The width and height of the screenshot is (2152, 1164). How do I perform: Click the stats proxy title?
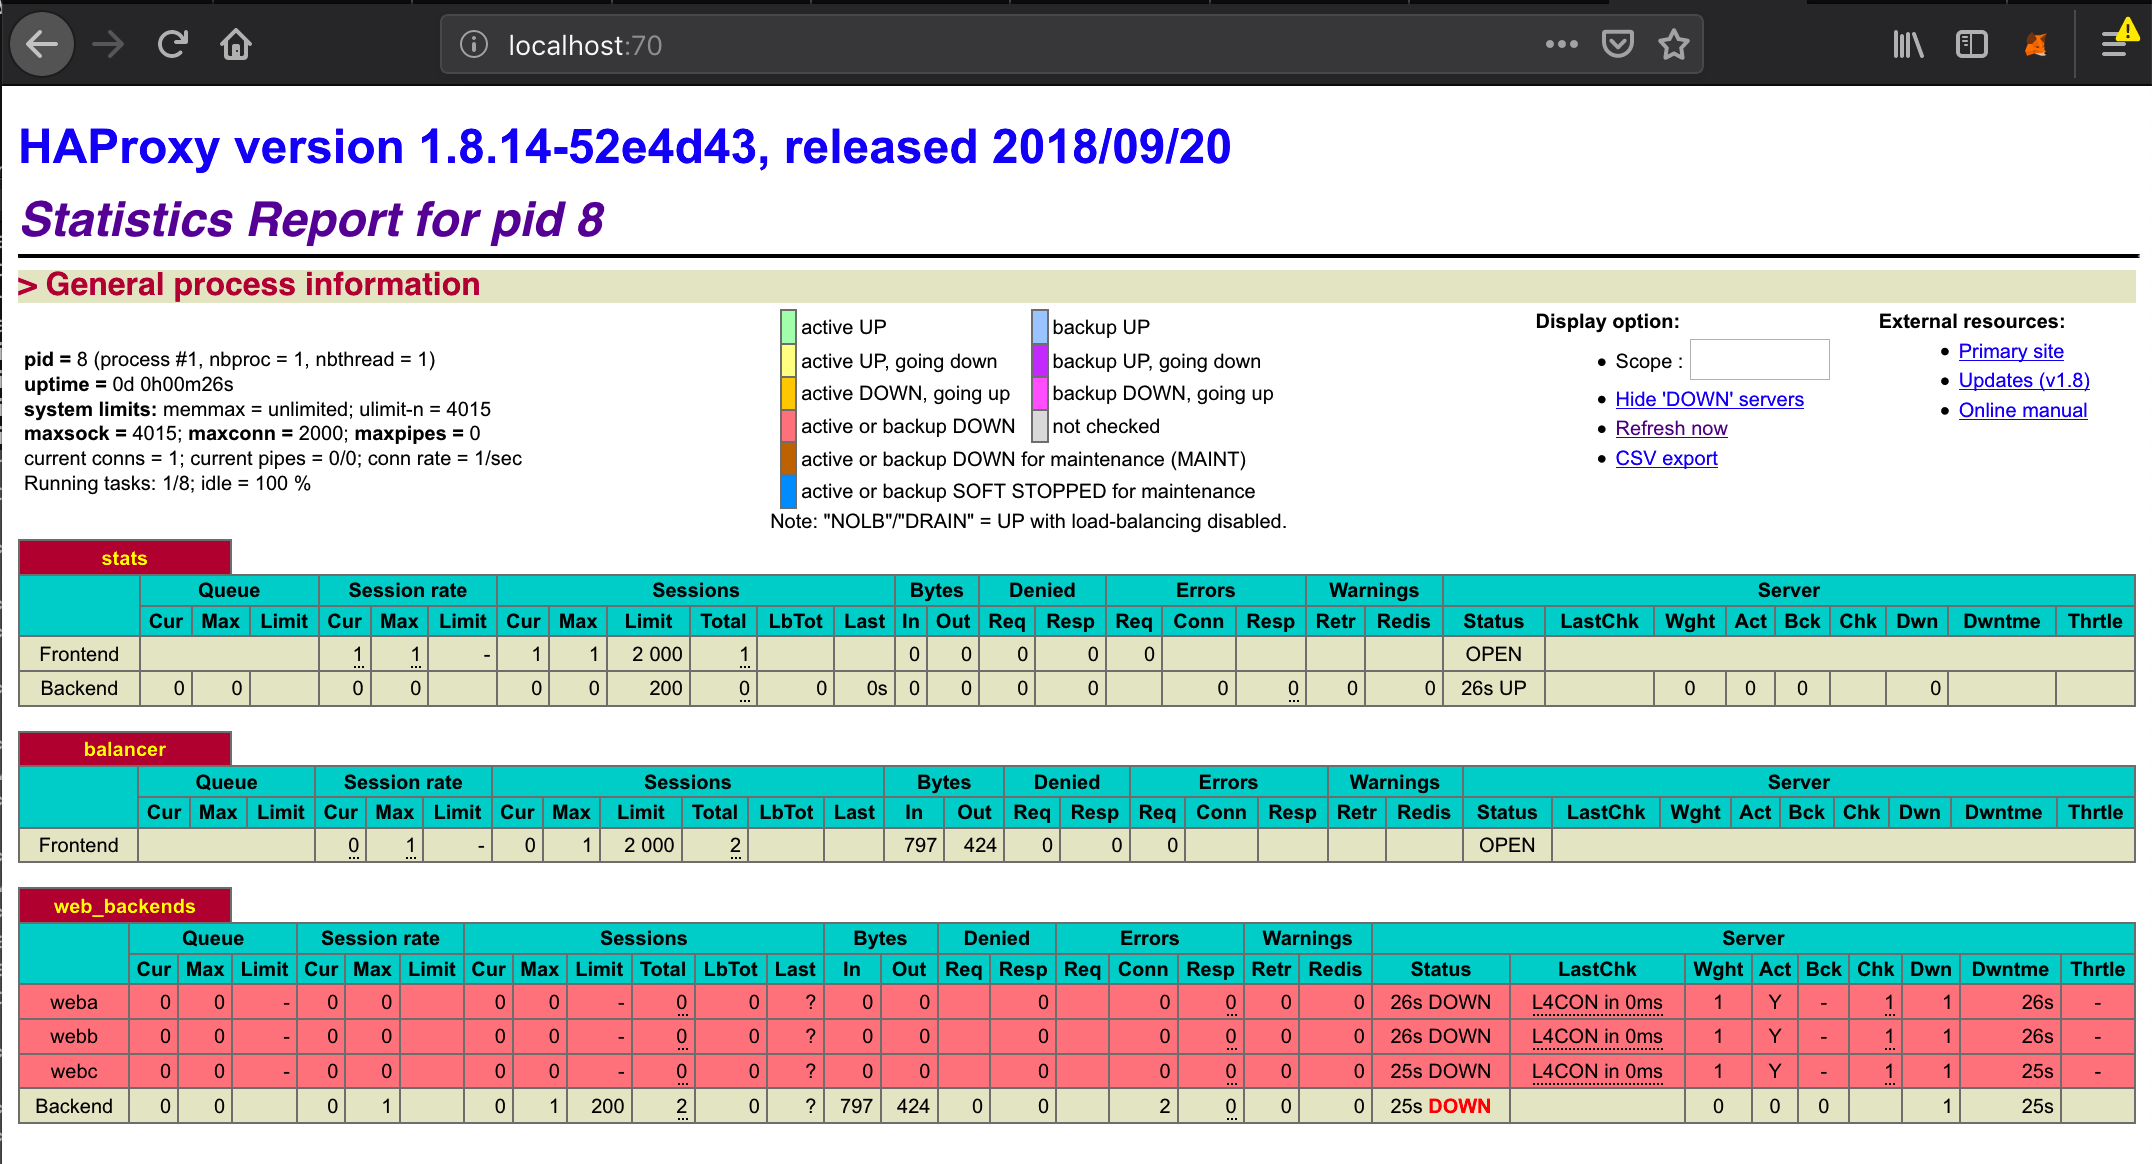click(x=124, y=558)
